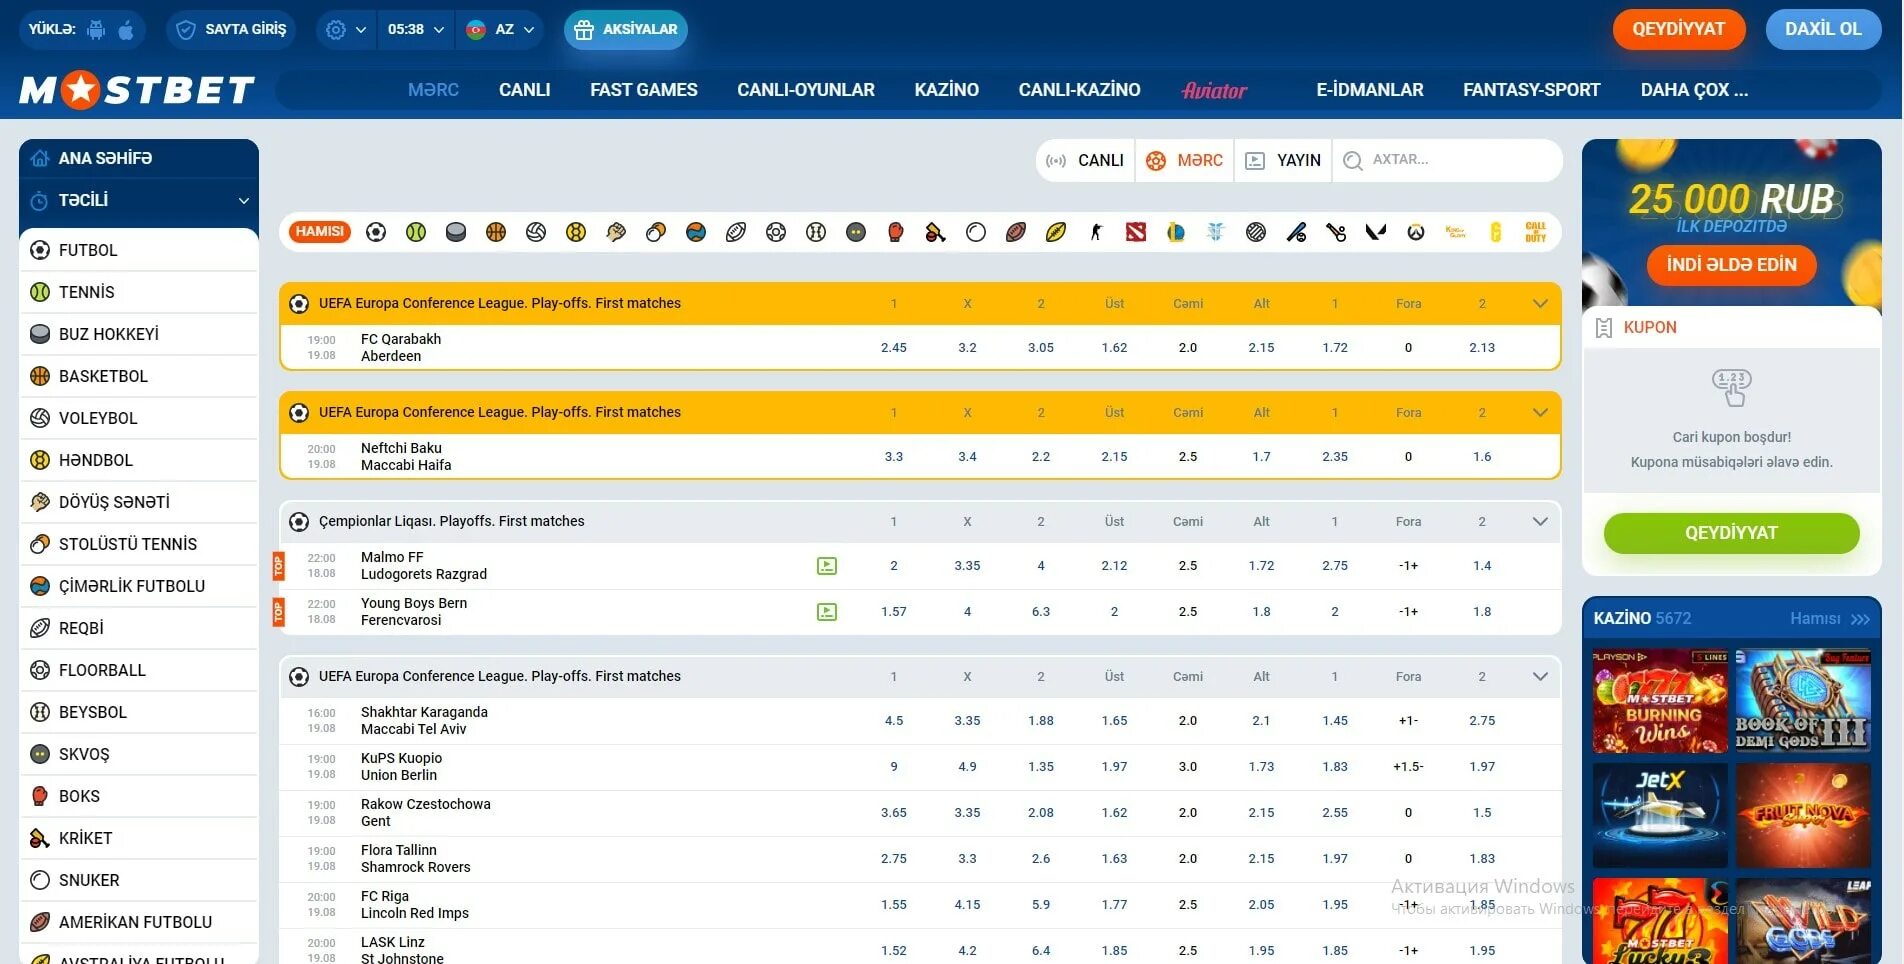Open Snuker in the sidebar
The width and height of the screenshot is (1904, 964).
[x=139, y=880]
